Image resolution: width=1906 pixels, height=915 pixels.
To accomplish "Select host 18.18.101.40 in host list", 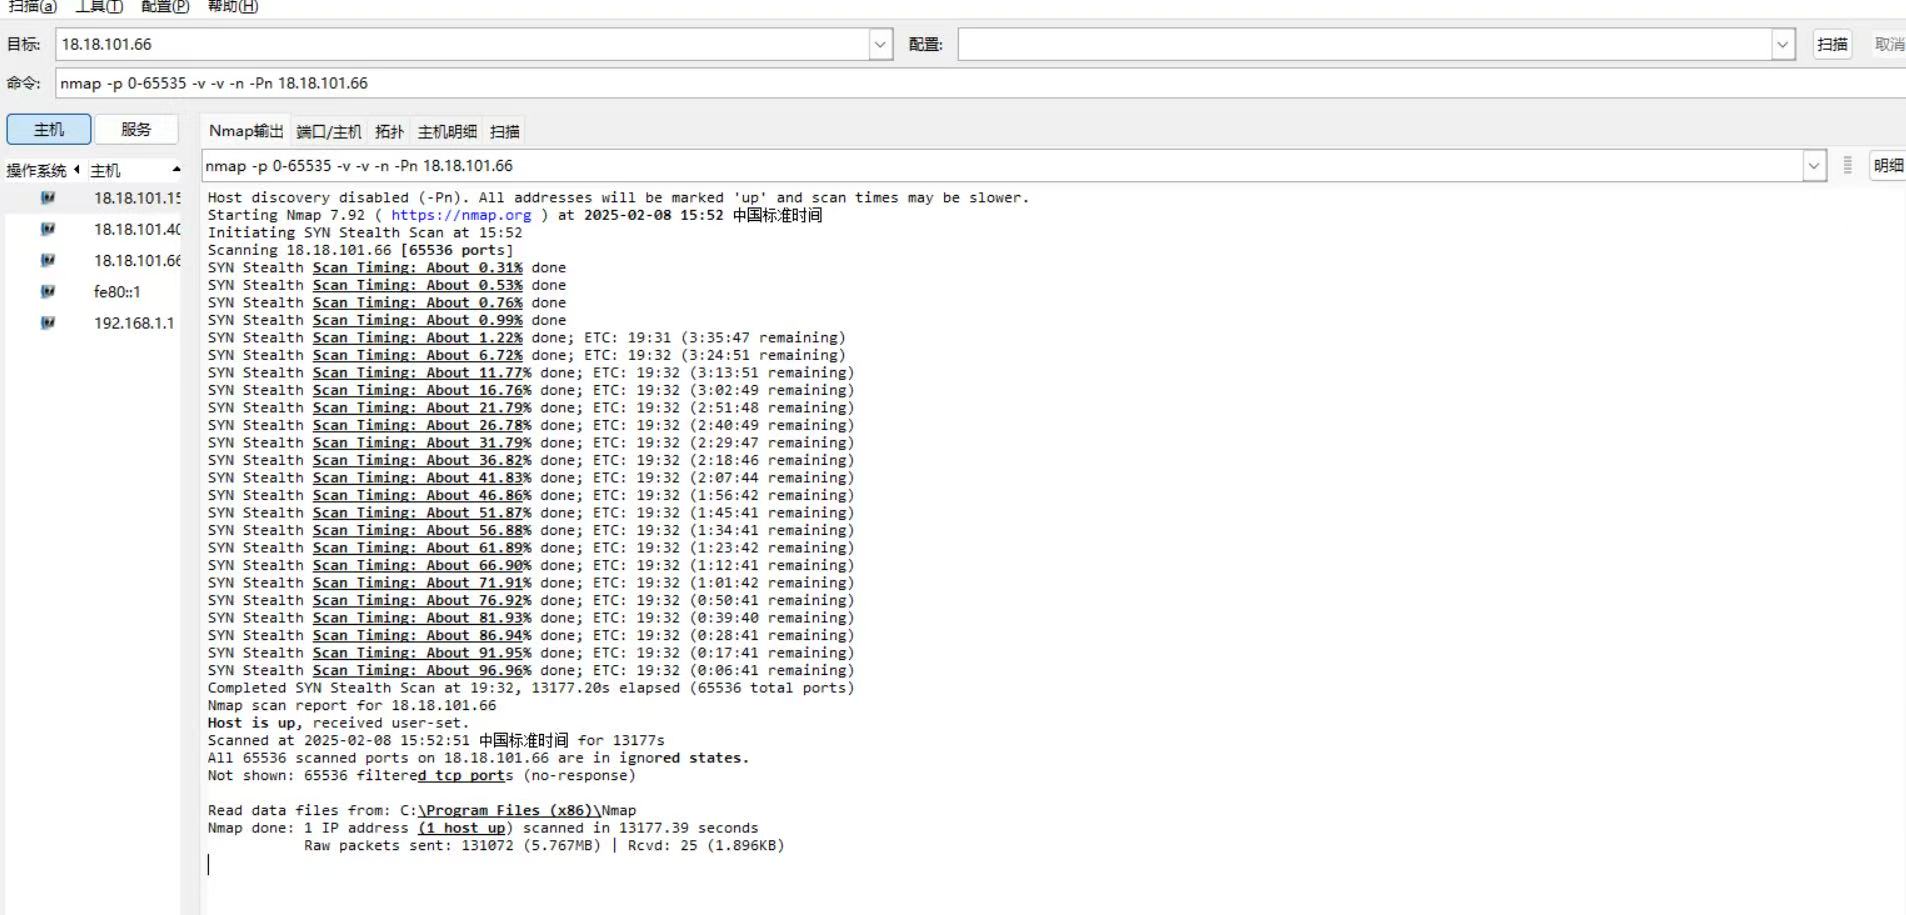I will 138,229.
